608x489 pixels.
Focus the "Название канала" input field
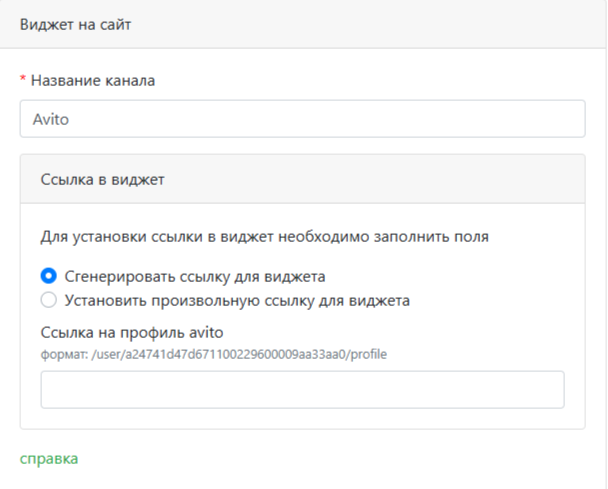coord(302,117)
